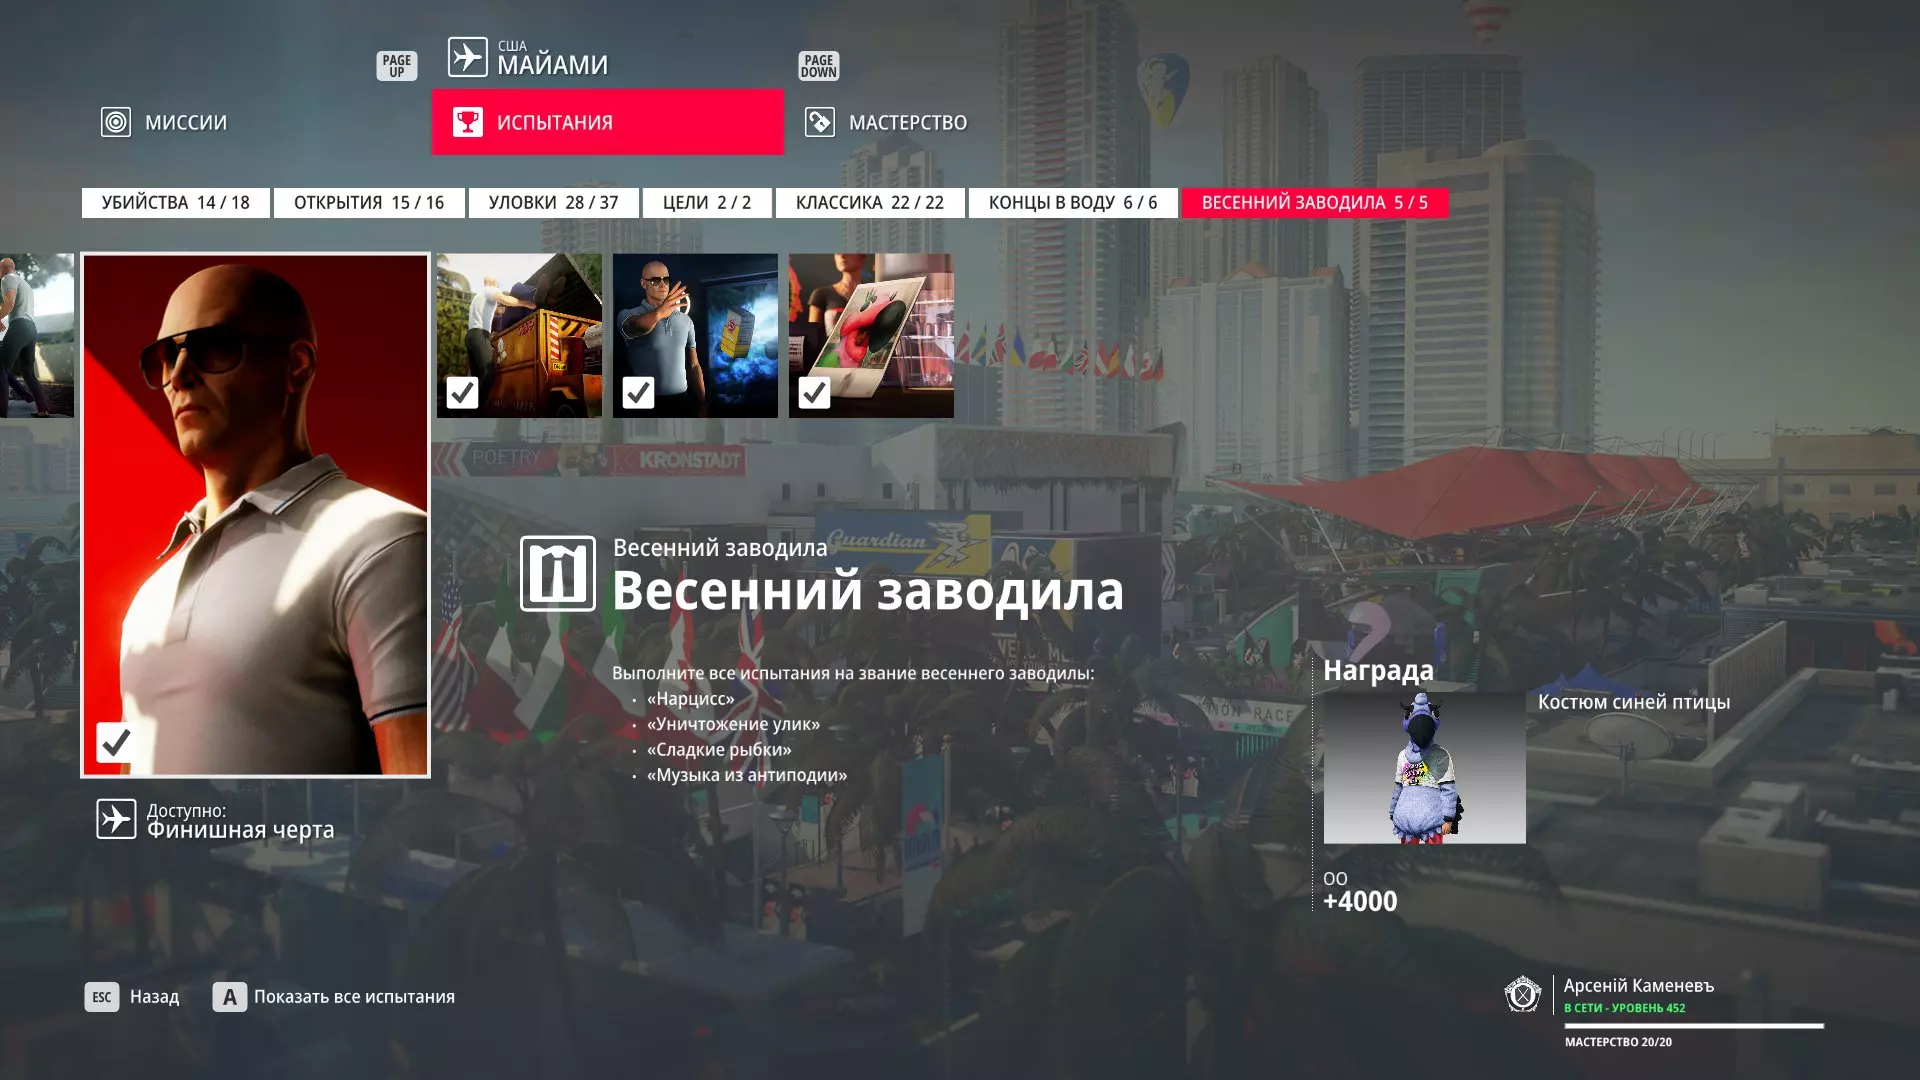Click the airplane icon near Финишная черта
This screenshot has height=1080, width=1920.
(116, 819)
